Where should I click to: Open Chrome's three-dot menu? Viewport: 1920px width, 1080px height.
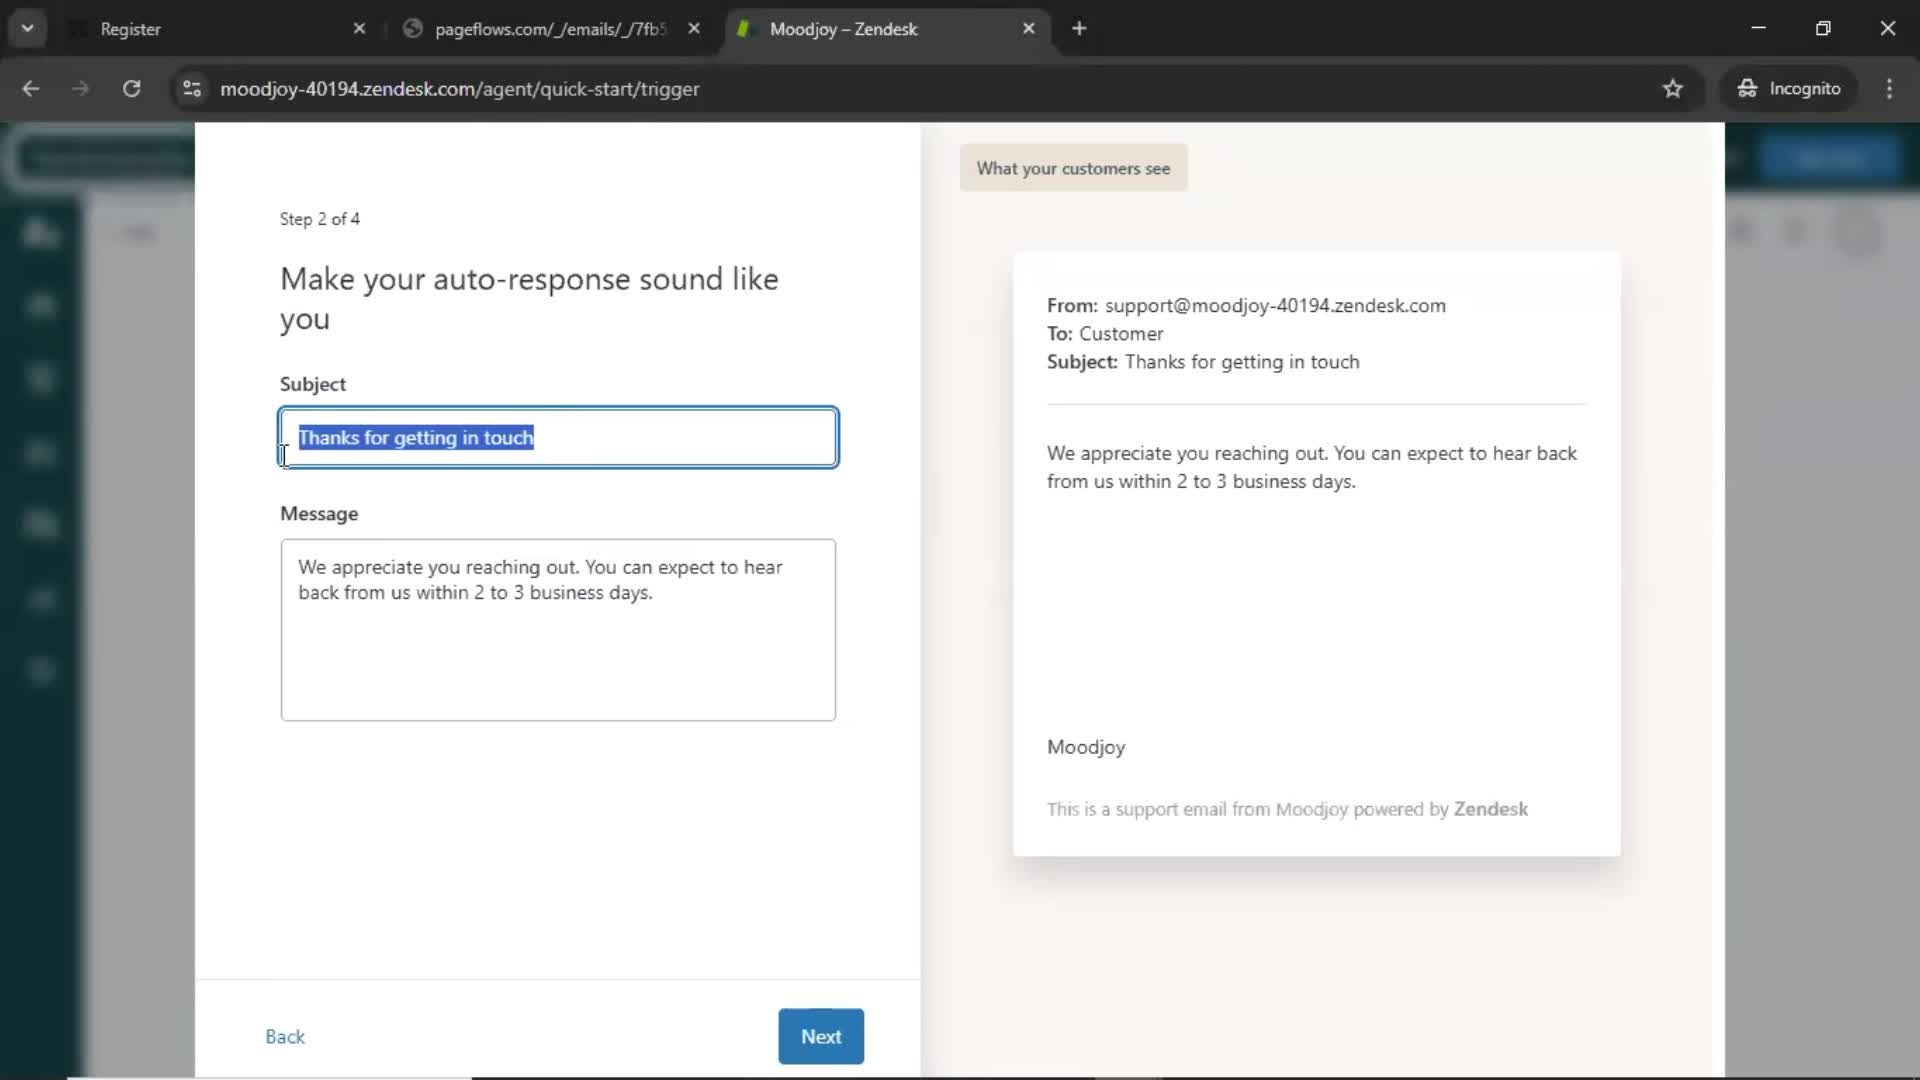(1889, 89)
